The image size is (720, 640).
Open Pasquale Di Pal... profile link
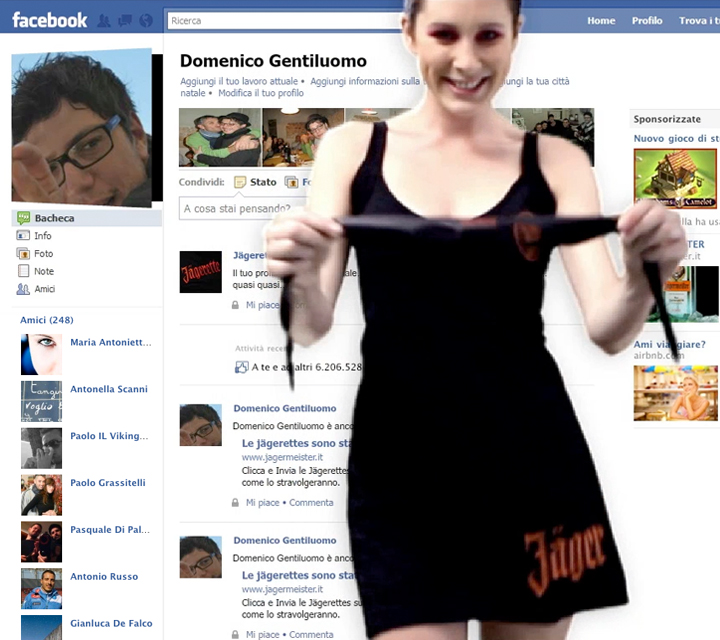pos(110,530)
